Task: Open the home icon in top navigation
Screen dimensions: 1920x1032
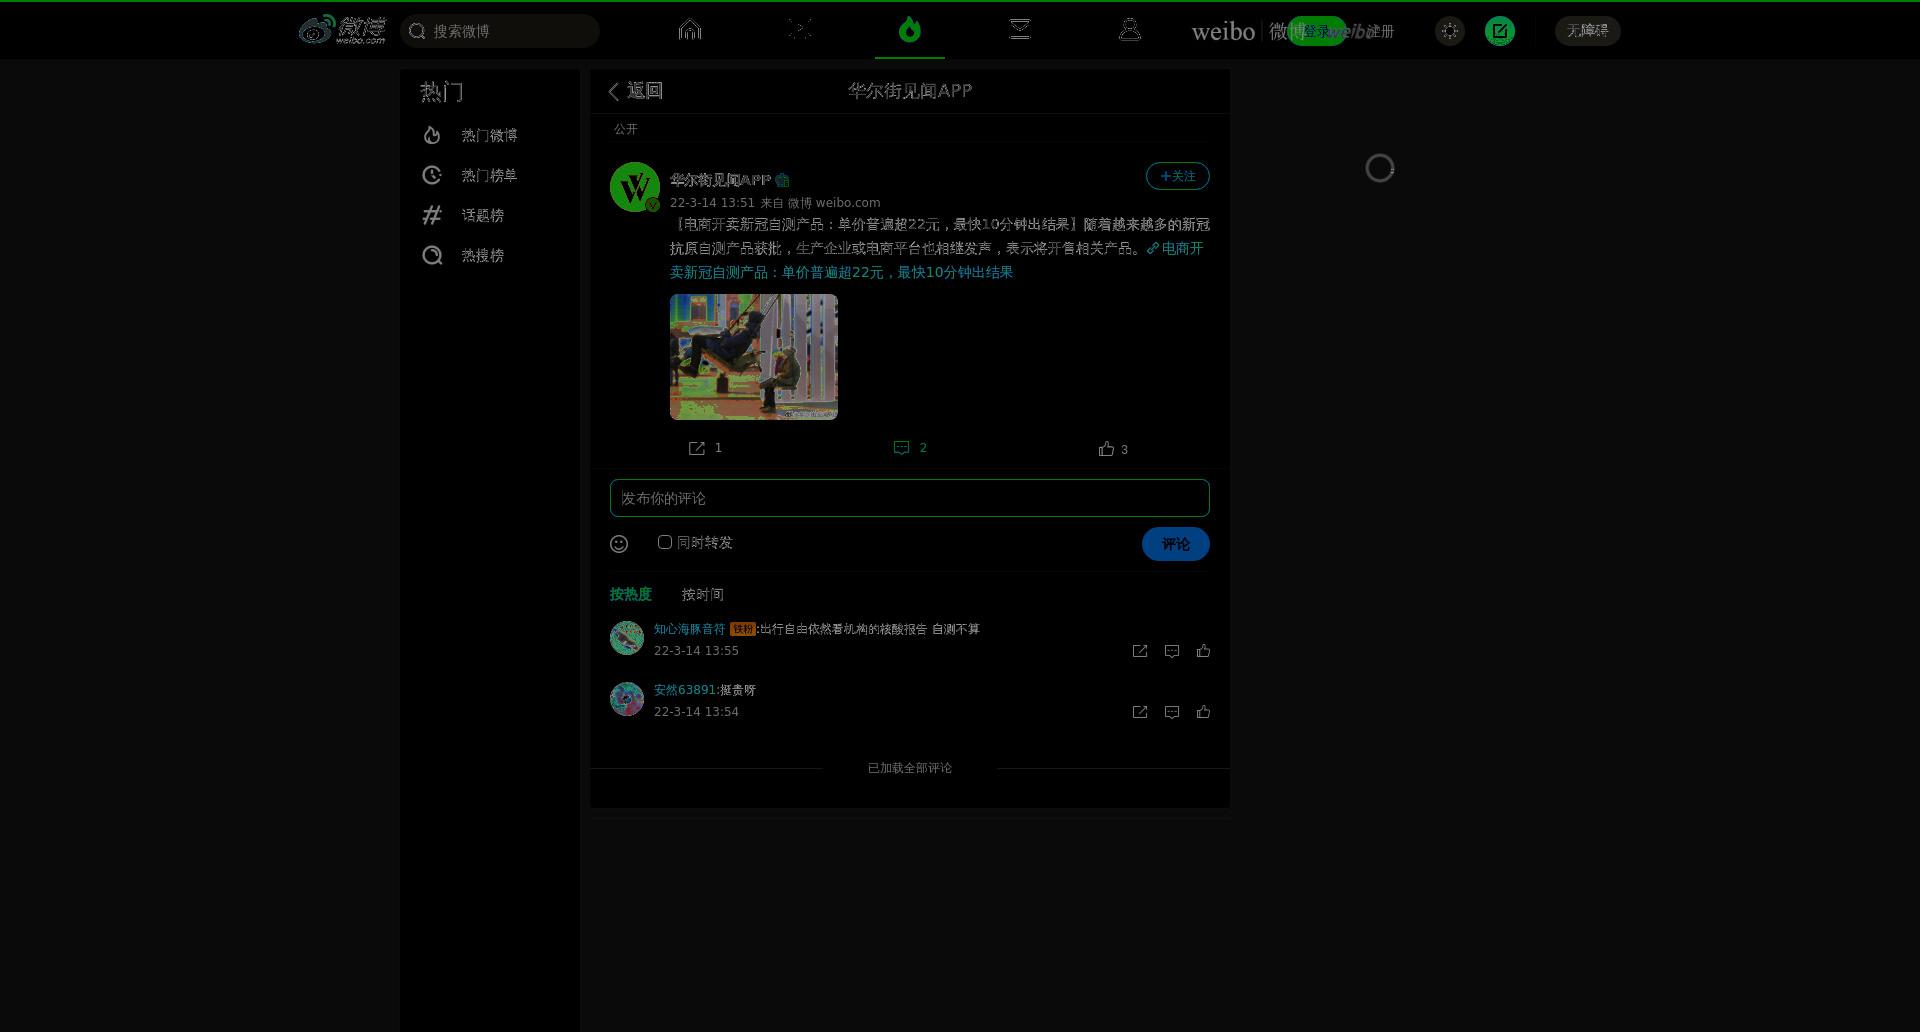Action: (690, 29)
